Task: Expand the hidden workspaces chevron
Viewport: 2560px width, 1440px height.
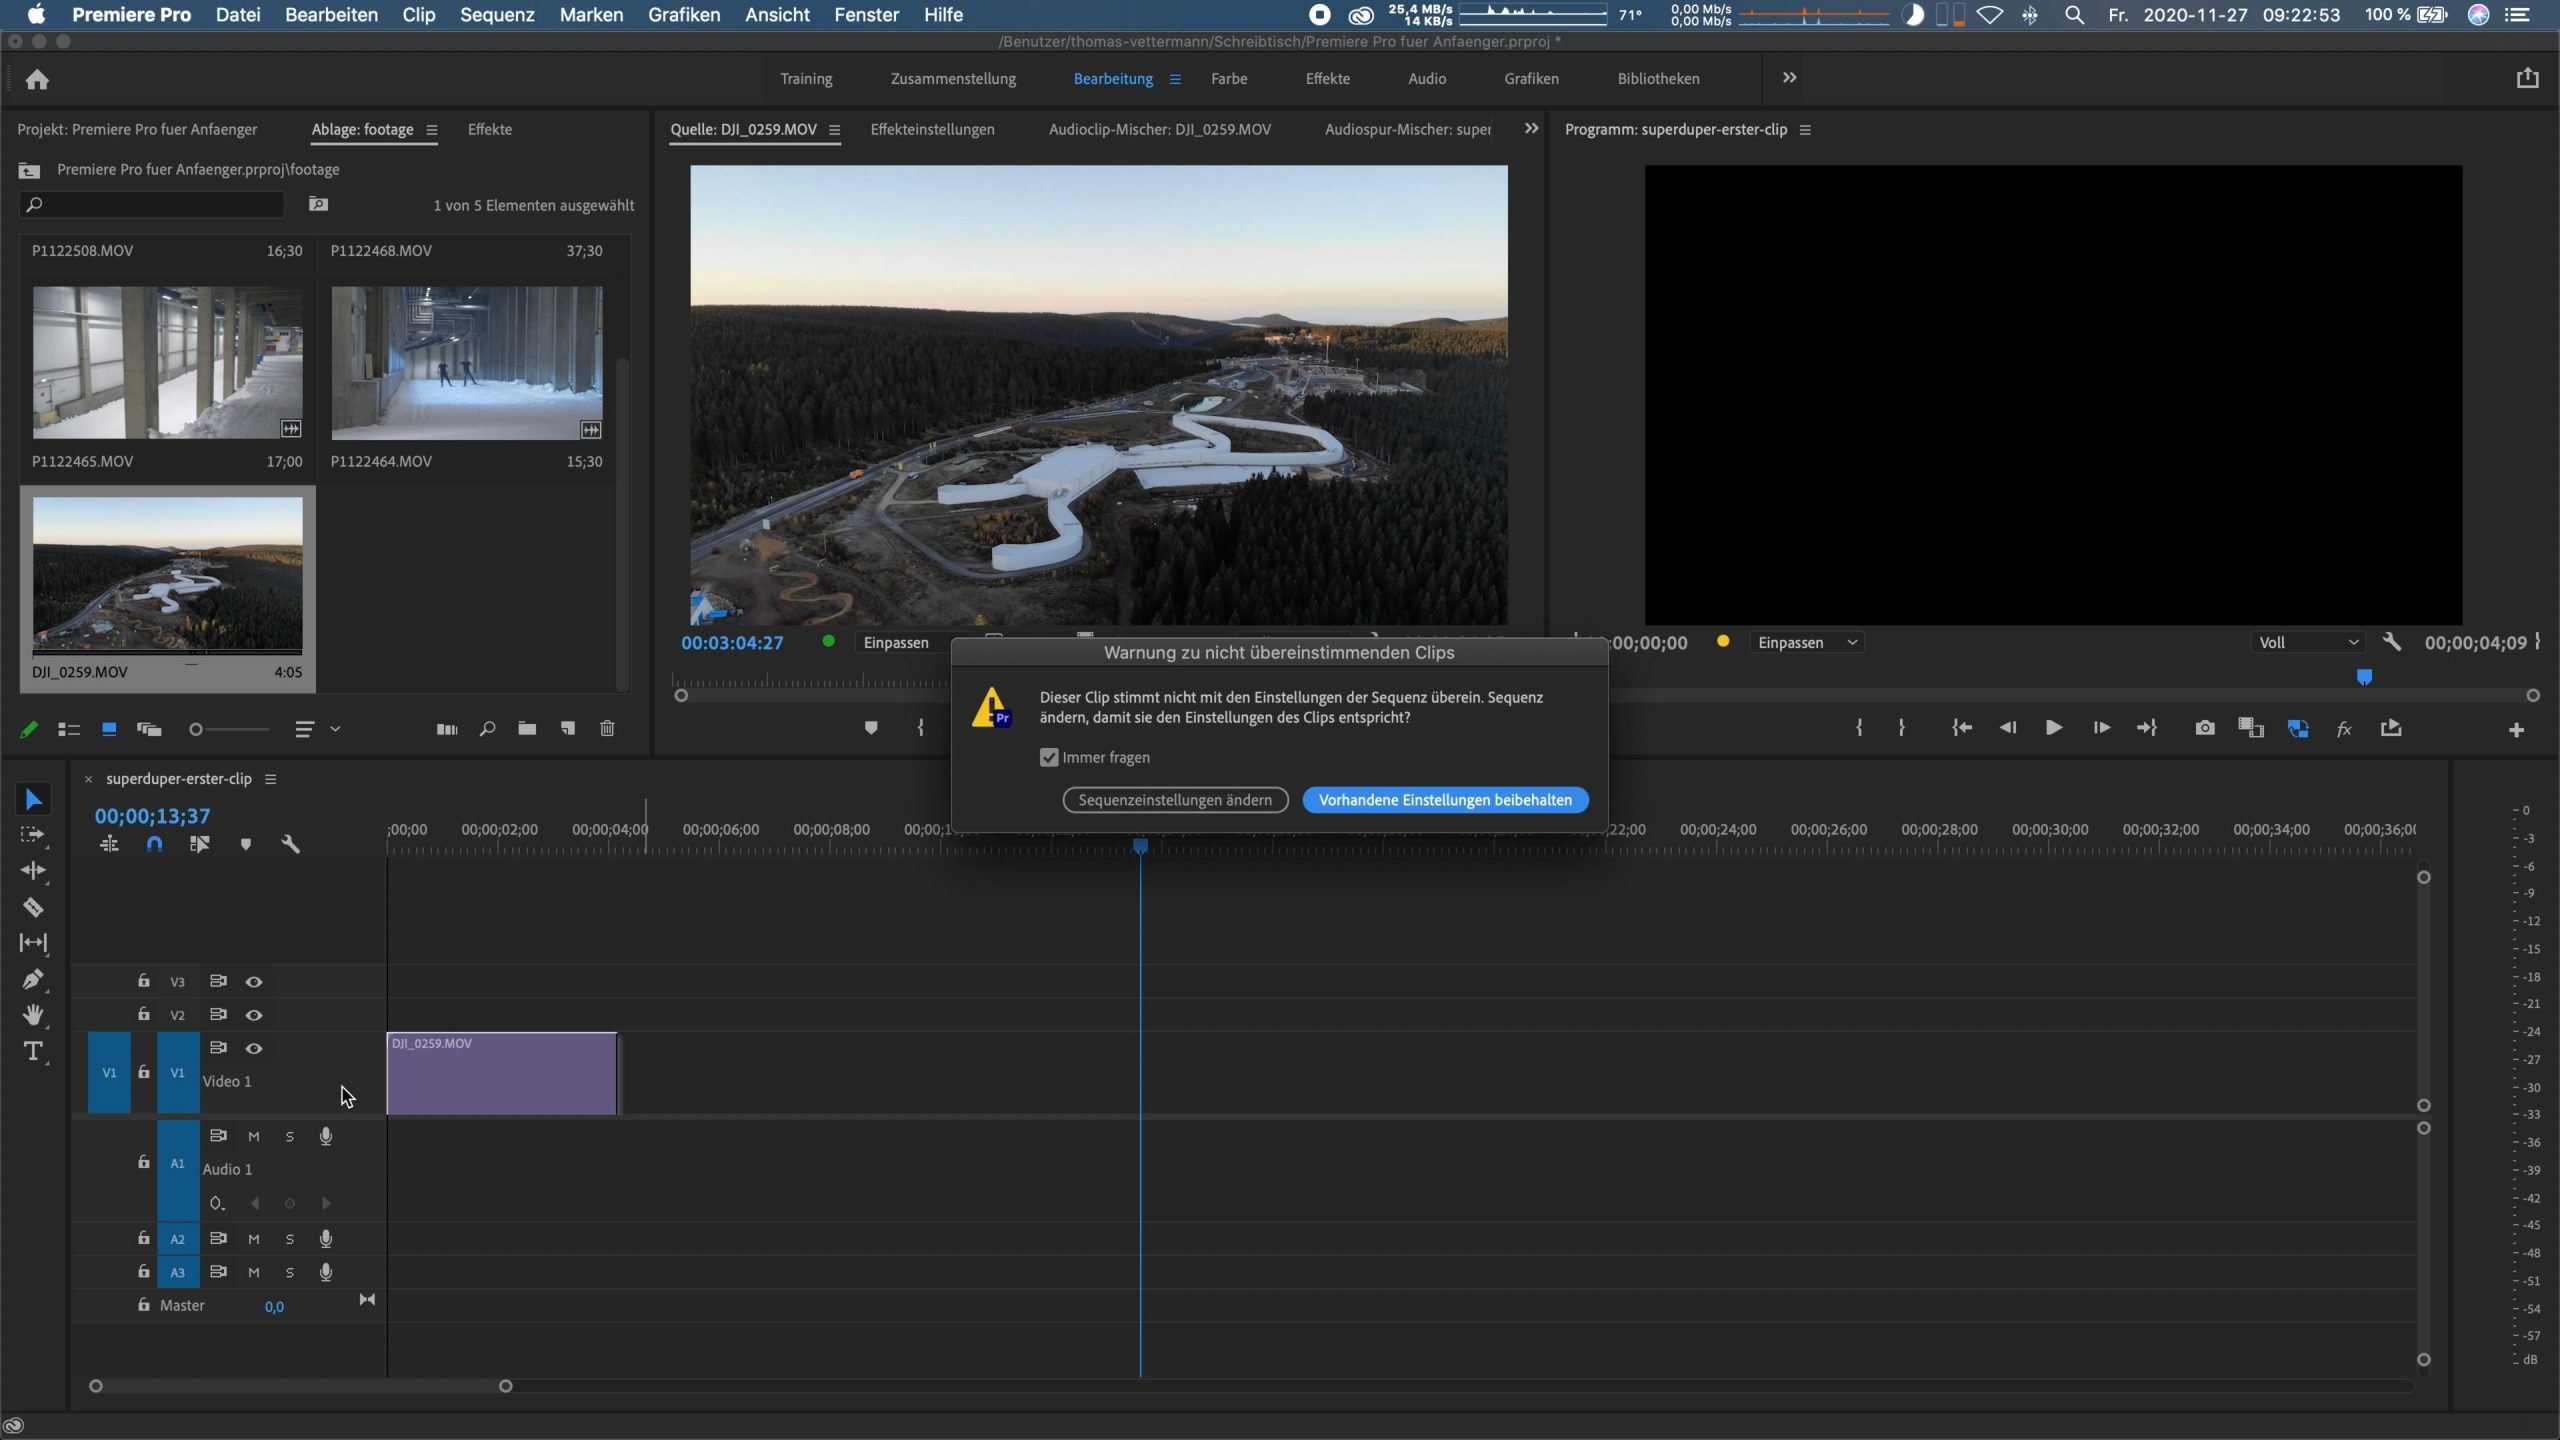Action: tap(1789, 78)
